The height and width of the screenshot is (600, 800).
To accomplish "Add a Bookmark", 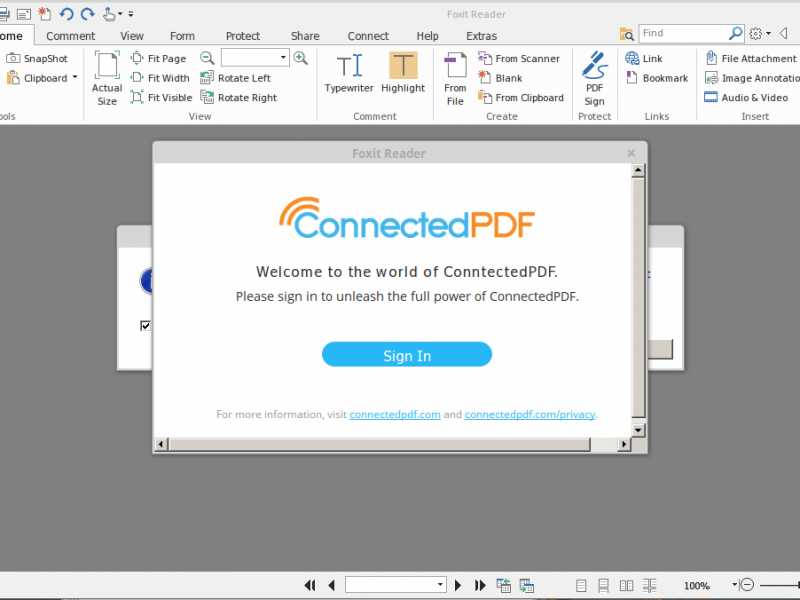I will point(657,78).
